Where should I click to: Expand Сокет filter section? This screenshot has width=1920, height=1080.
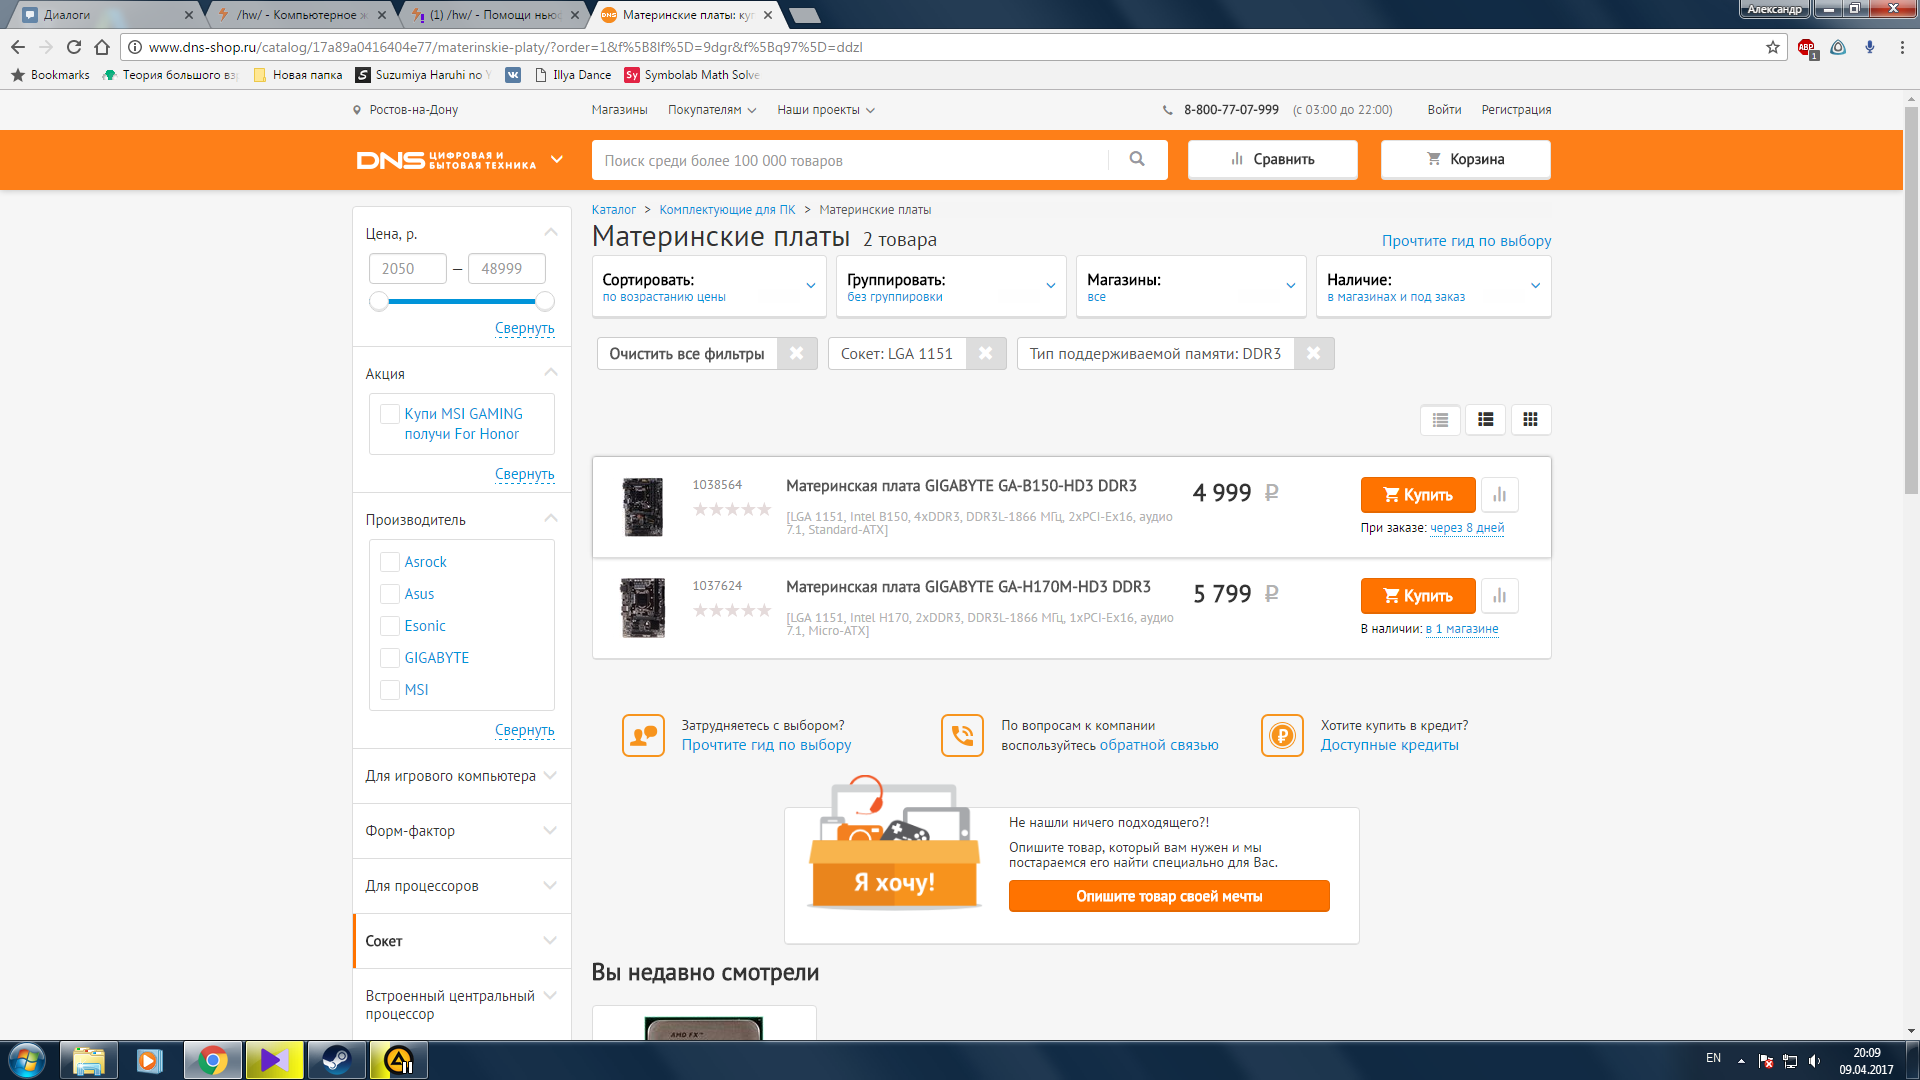(x=461, y=941)
